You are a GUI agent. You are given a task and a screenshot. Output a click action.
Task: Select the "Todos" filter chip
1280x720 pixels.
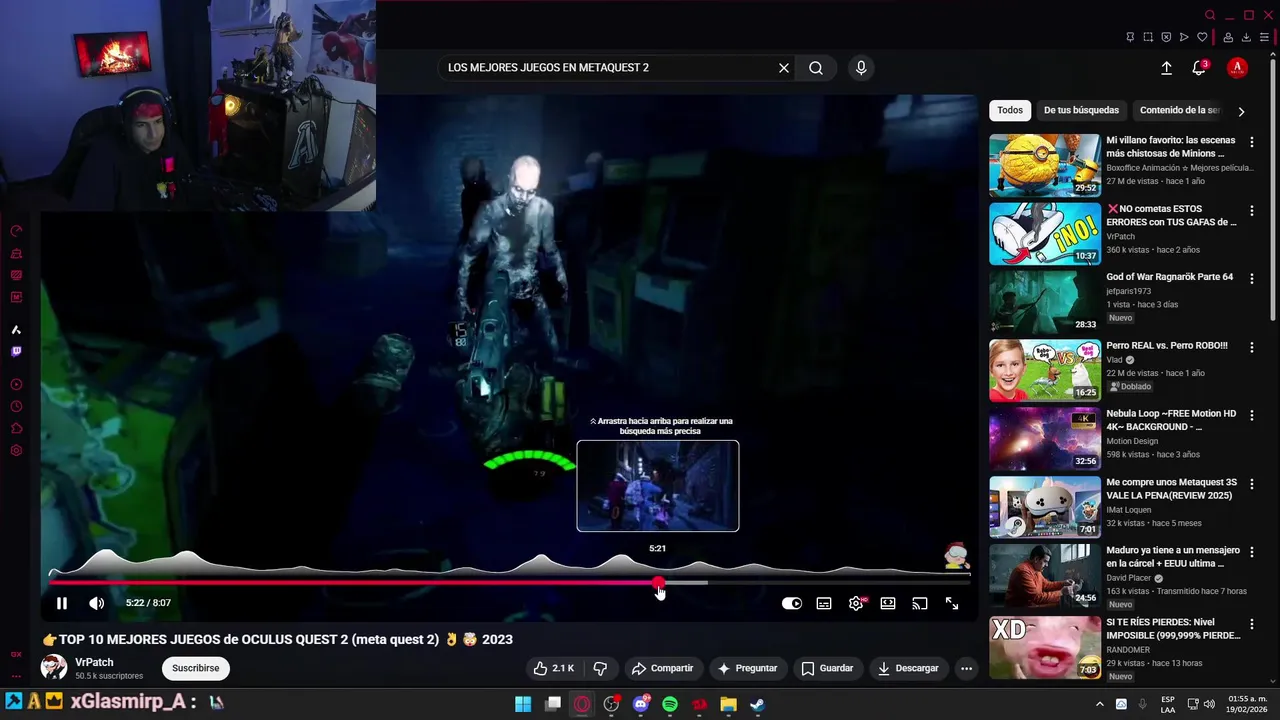click(1010, 110)
